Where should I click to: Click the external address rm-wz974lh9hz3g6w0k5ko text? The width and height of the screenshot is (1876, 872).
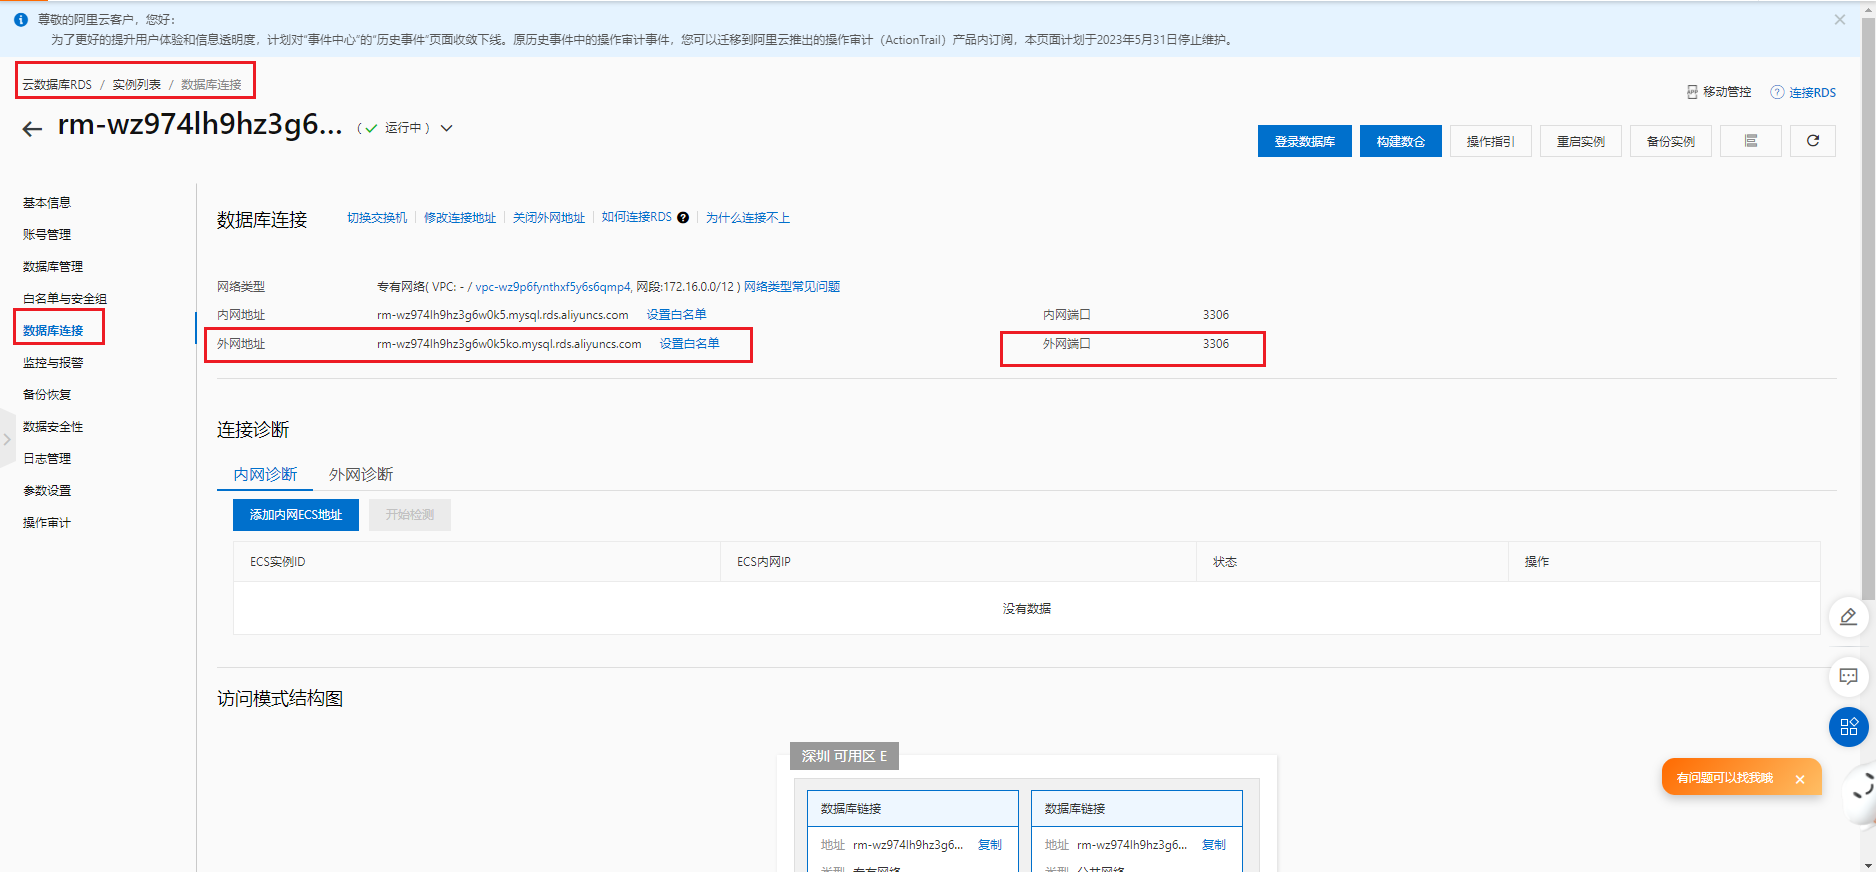509,343
